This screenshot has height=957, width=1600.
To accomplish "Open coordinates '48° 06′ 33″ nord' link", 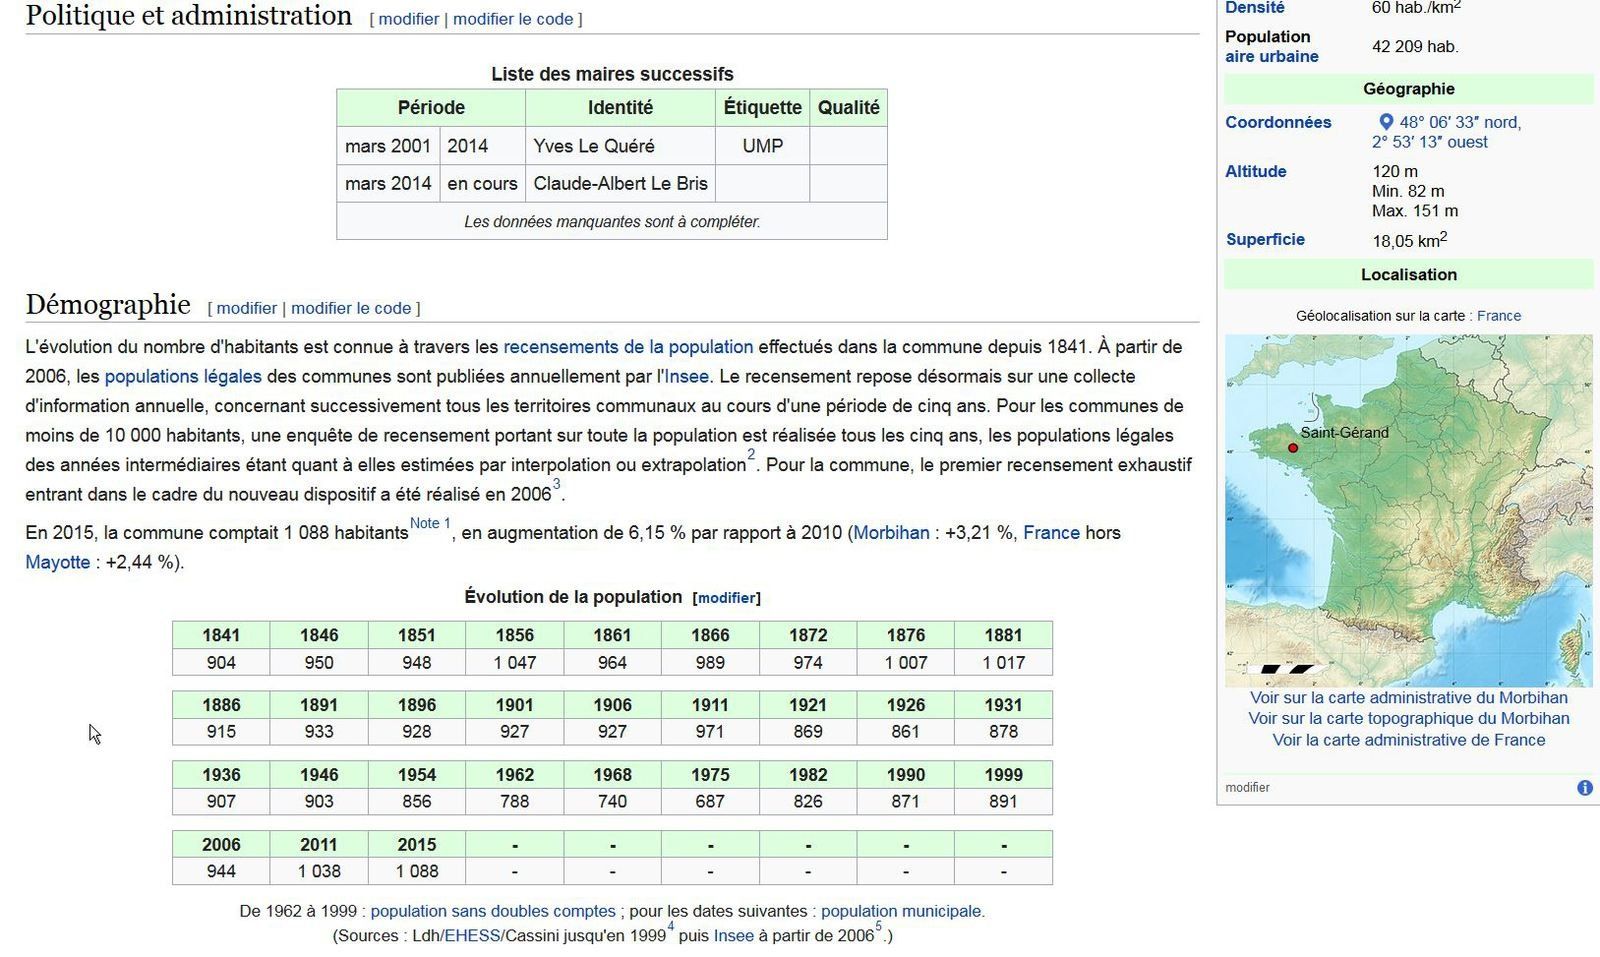I will tap(1460, 122).
